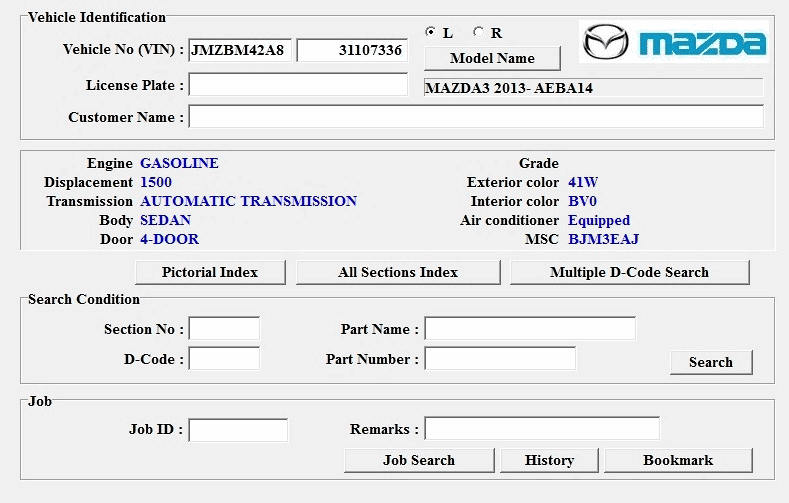789x503 pixels.
Task: Select the R (right-hand drive) radio button
Action: coord(479,32)
